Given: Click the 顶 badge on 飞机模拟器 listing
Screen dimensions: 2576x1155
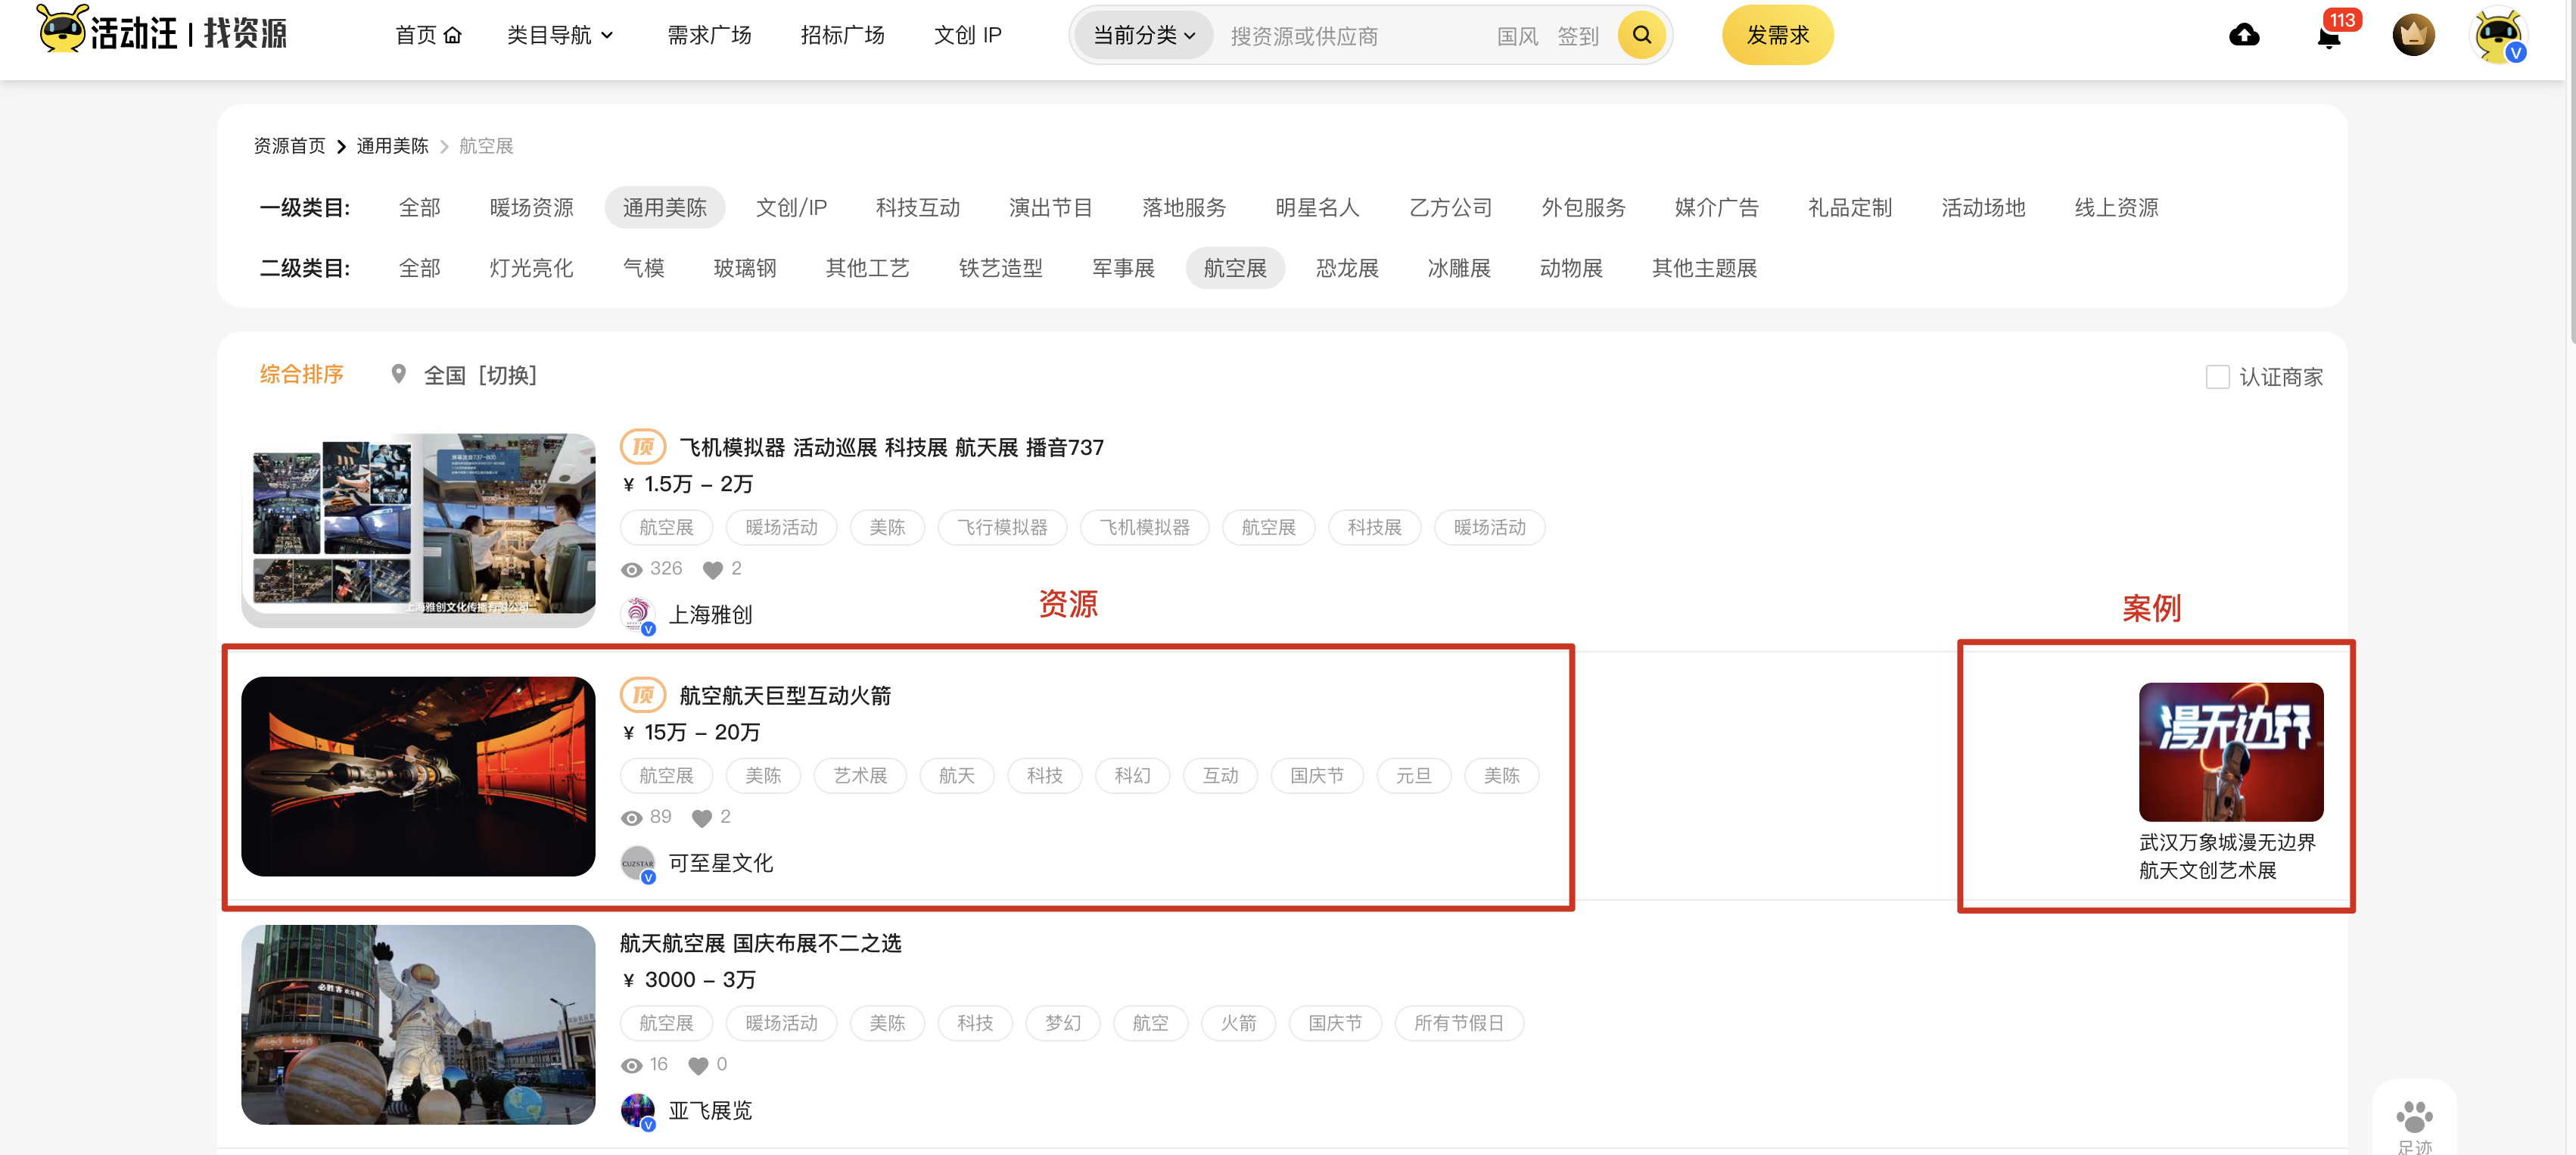Looking at the screenshot, I should pos(643,447).
